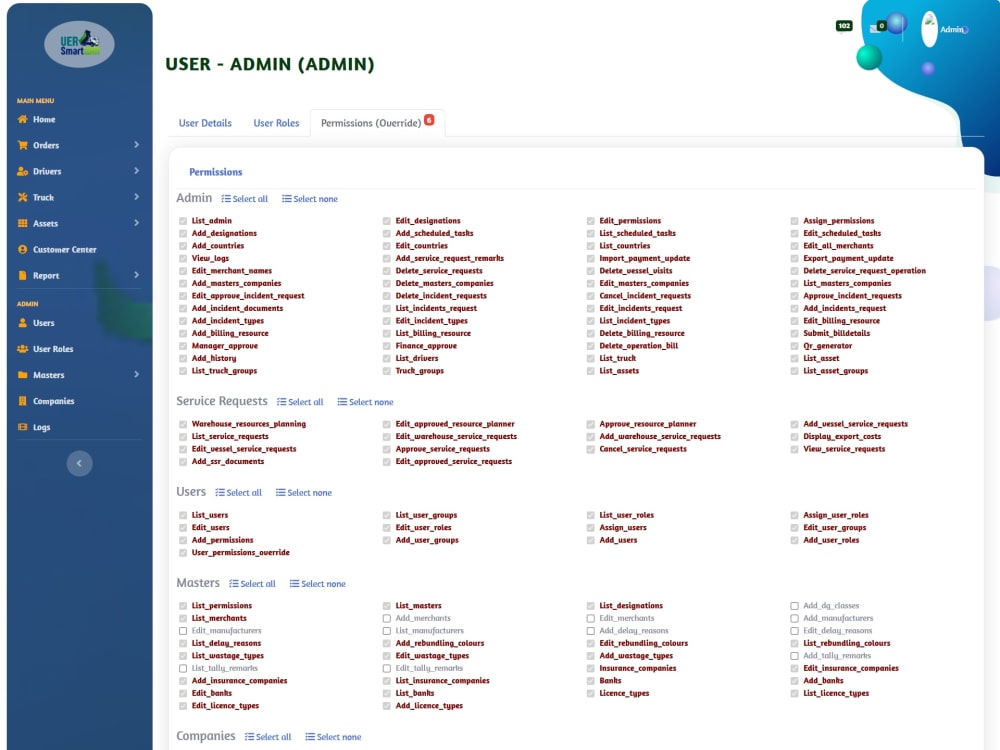The height and width of the screenshot is (750, 1000).
Task: Toggle the View_logs checkbox
Action: (183, 259)
